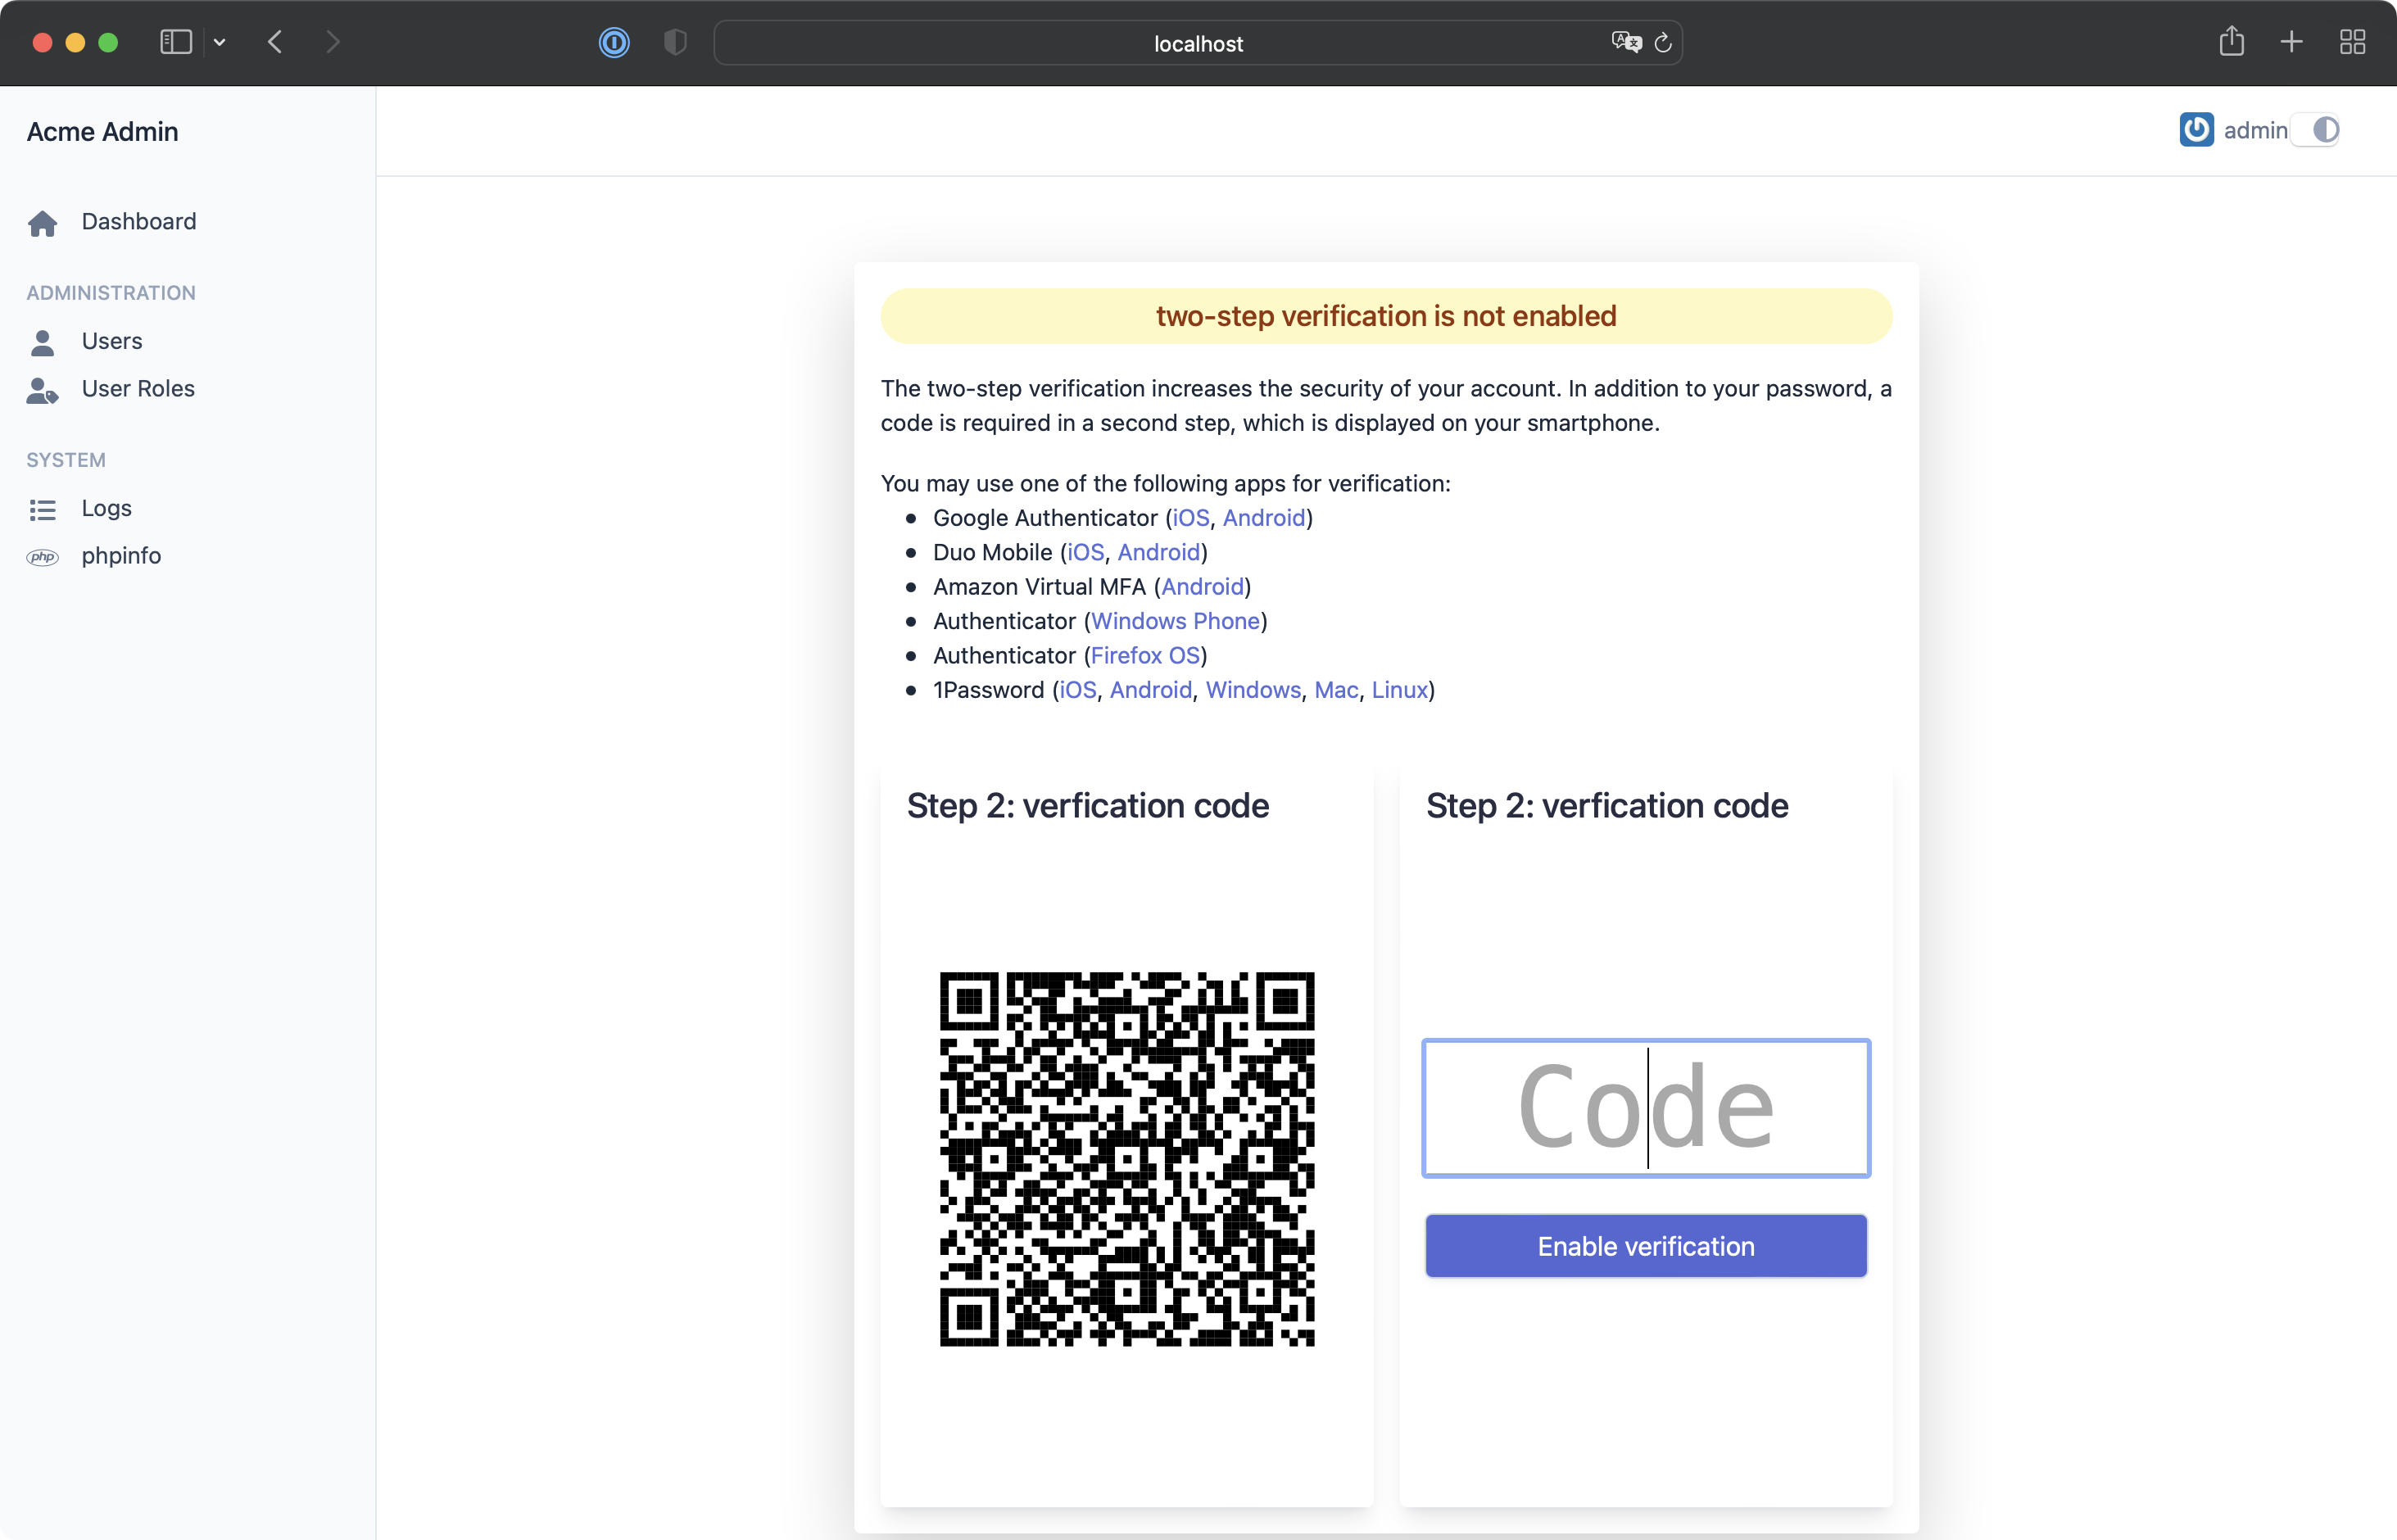Click the Dashboard home icon
2397x1540 pixels.
point(42,222)
